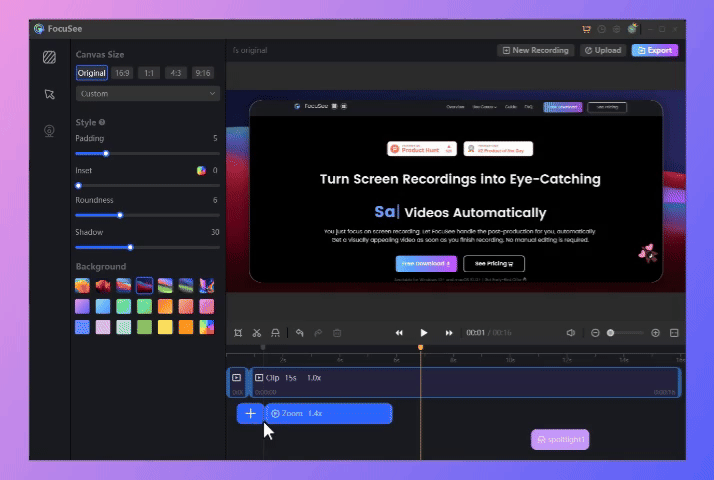Select the 9:16 canvas size
This screenshot has width=714, height=480.
pyautogui.click(x=203, y=73)
